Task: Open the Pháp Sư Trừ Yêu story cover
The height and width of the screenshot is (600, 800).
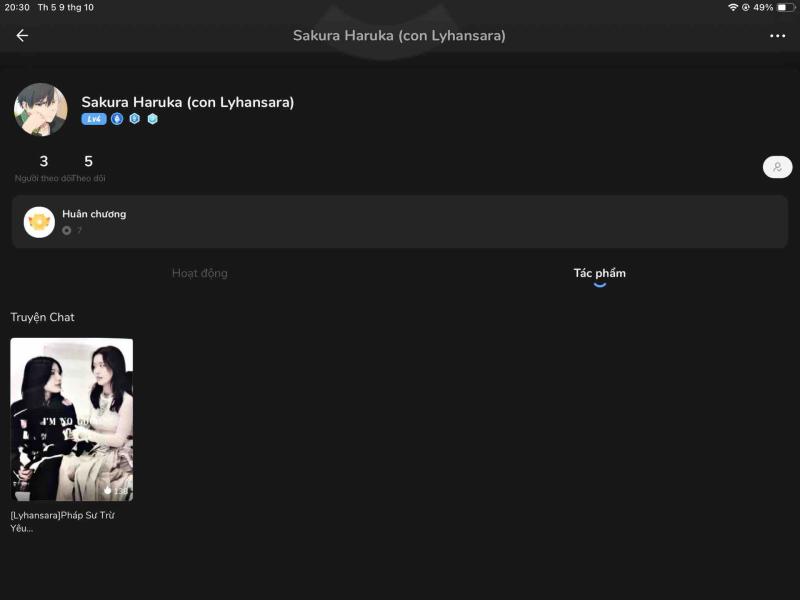Action: [x=71, y=419]
